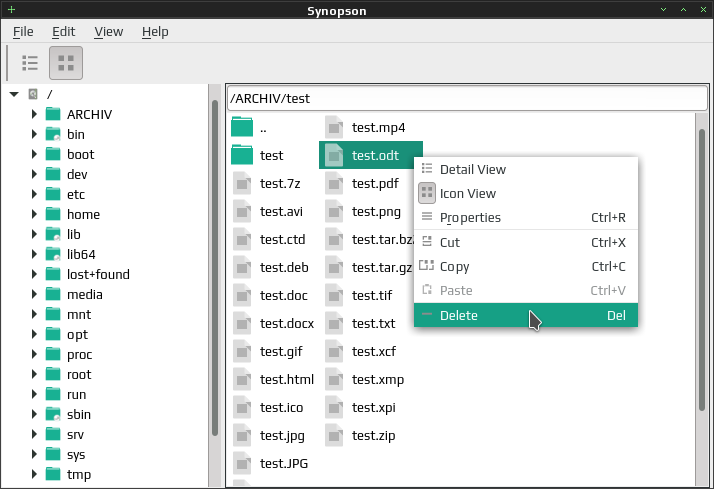Expand the lib folder in tree

(x=34, y=234)
